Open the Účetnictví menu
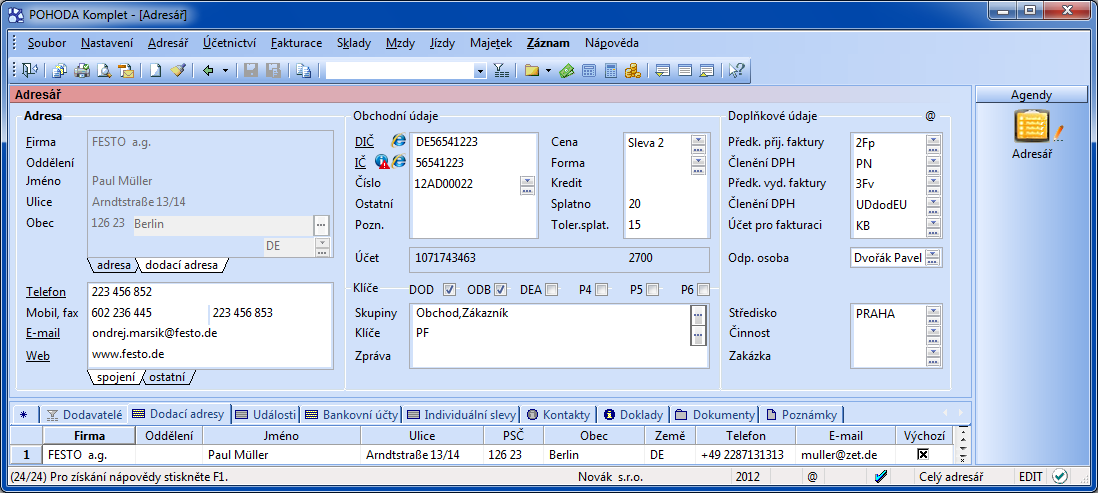This screenshot has height=493, width=1098. [229, 43]
